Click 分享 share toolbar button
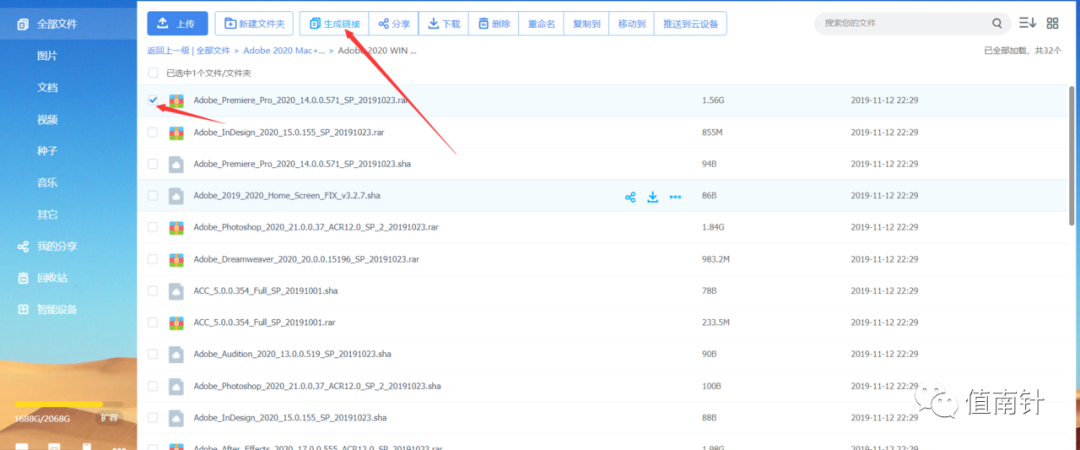Image resolution: width=1080 pixels, height=450 pixels. coord(394,23)
